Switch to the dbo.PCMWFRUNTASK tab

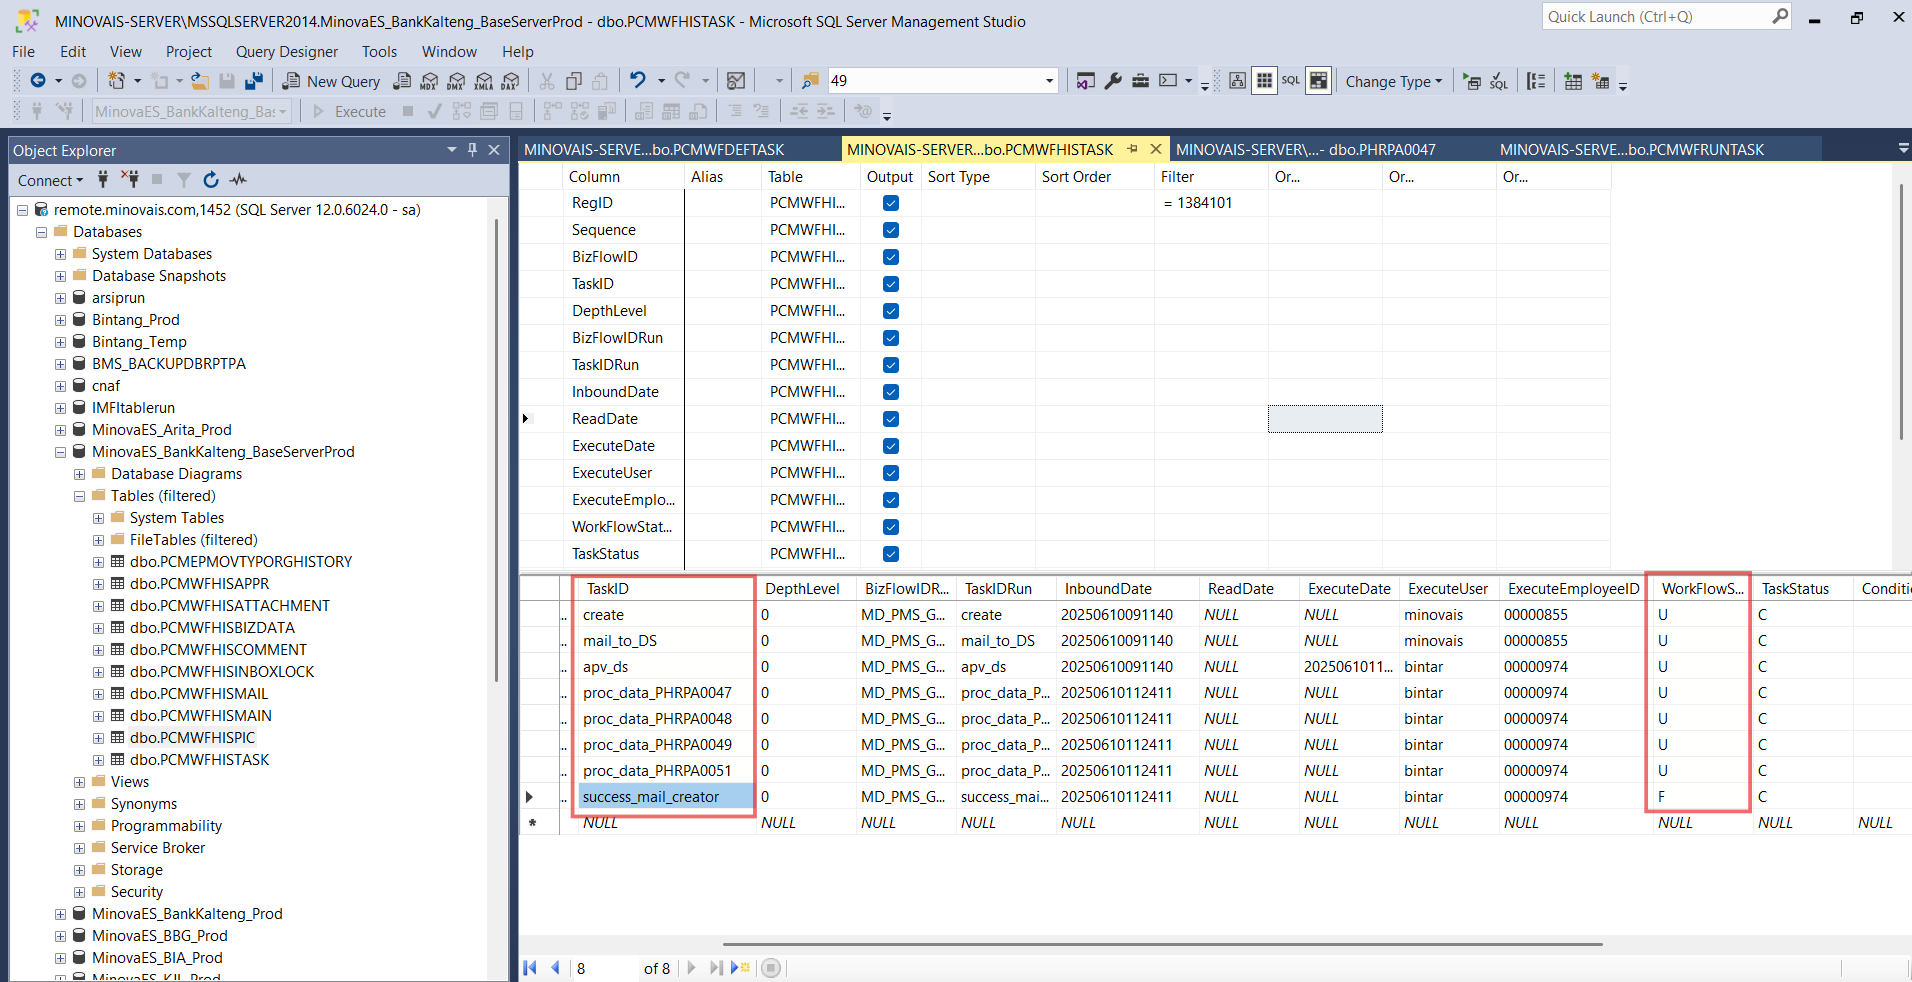1632,150
